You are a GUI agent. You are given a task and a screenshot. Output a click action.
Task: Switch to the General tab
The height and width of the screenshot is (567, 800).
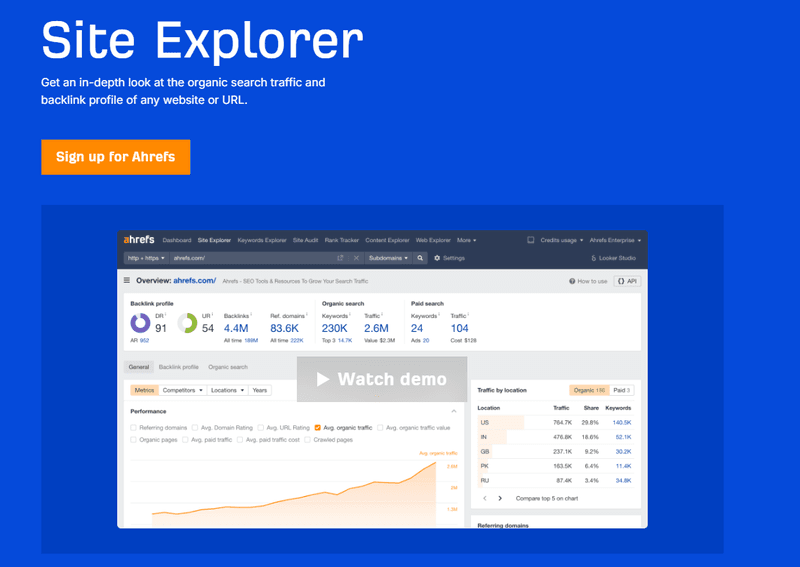coord(139,367)
